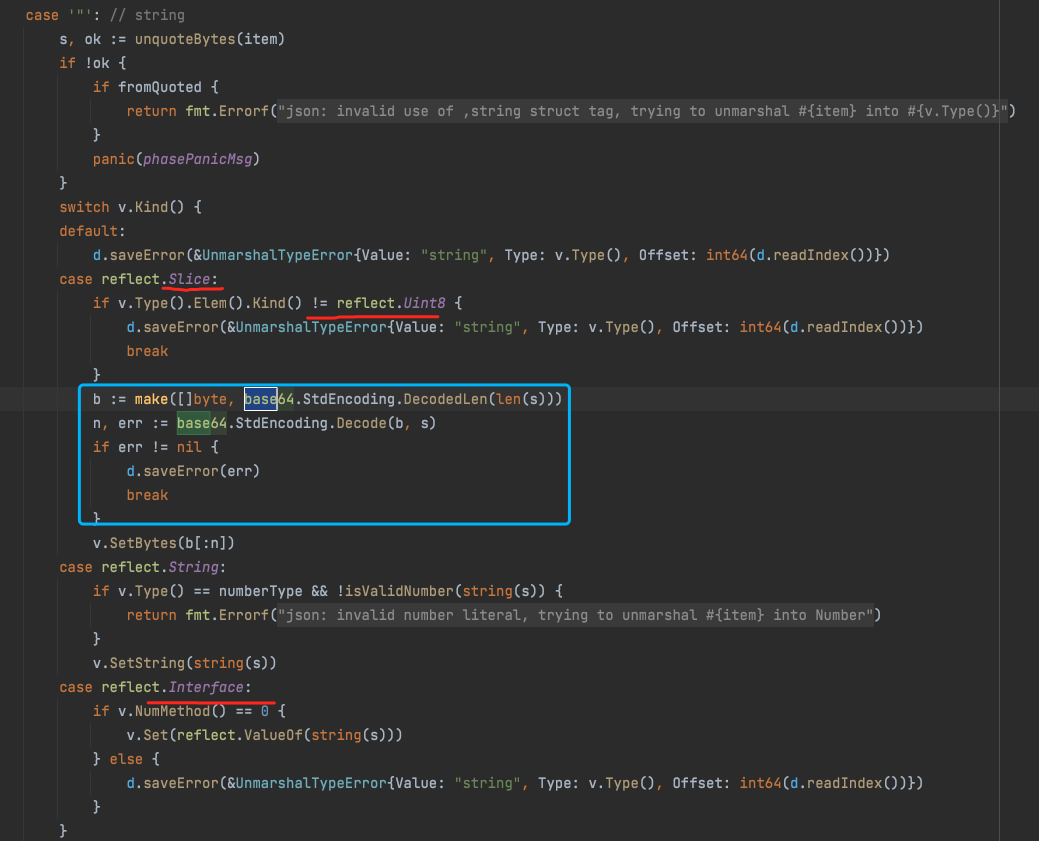Click the d.saveError(err) call

185,471
